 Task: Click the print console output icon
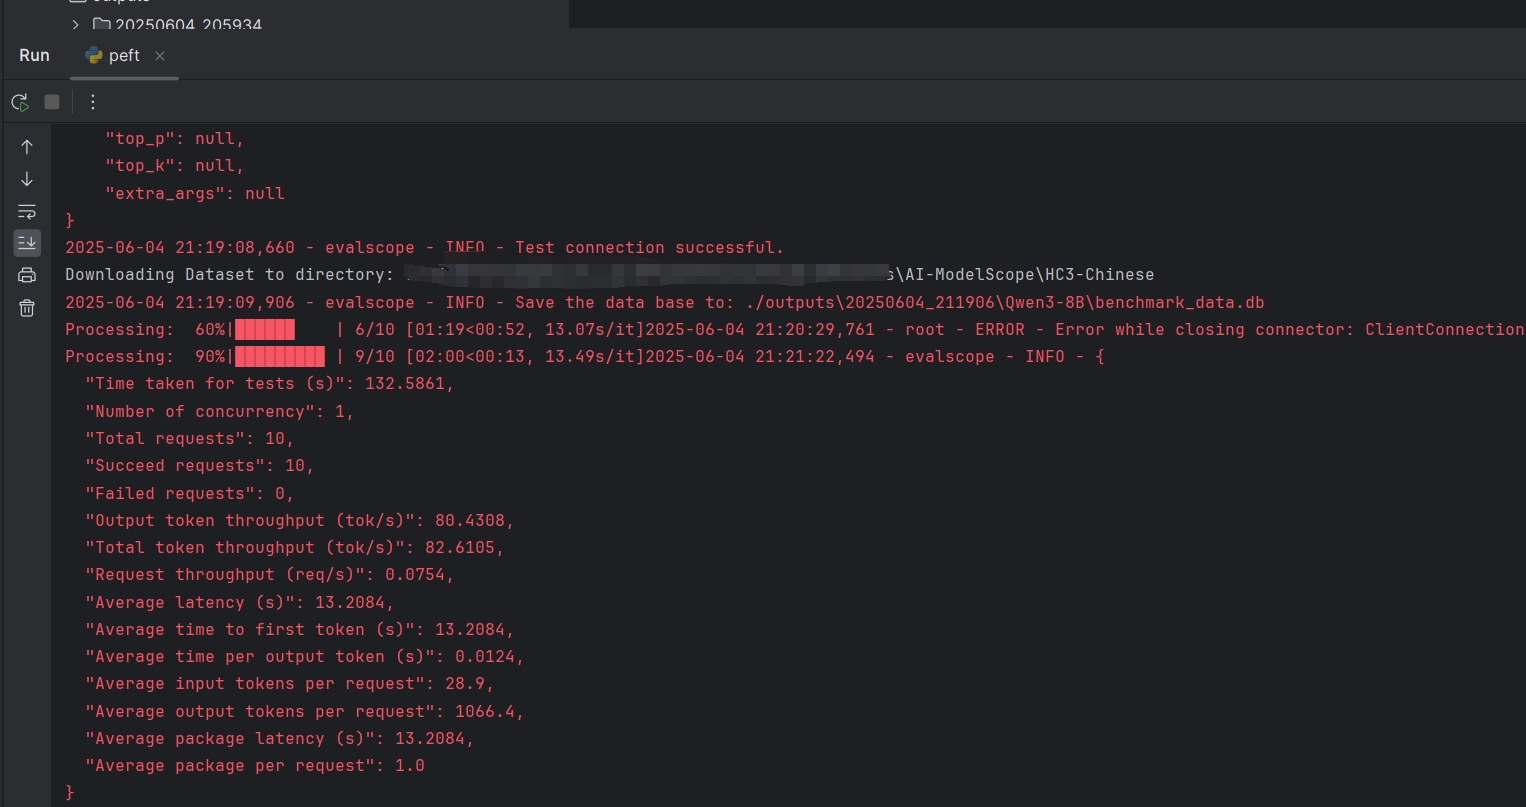[27, 275]
